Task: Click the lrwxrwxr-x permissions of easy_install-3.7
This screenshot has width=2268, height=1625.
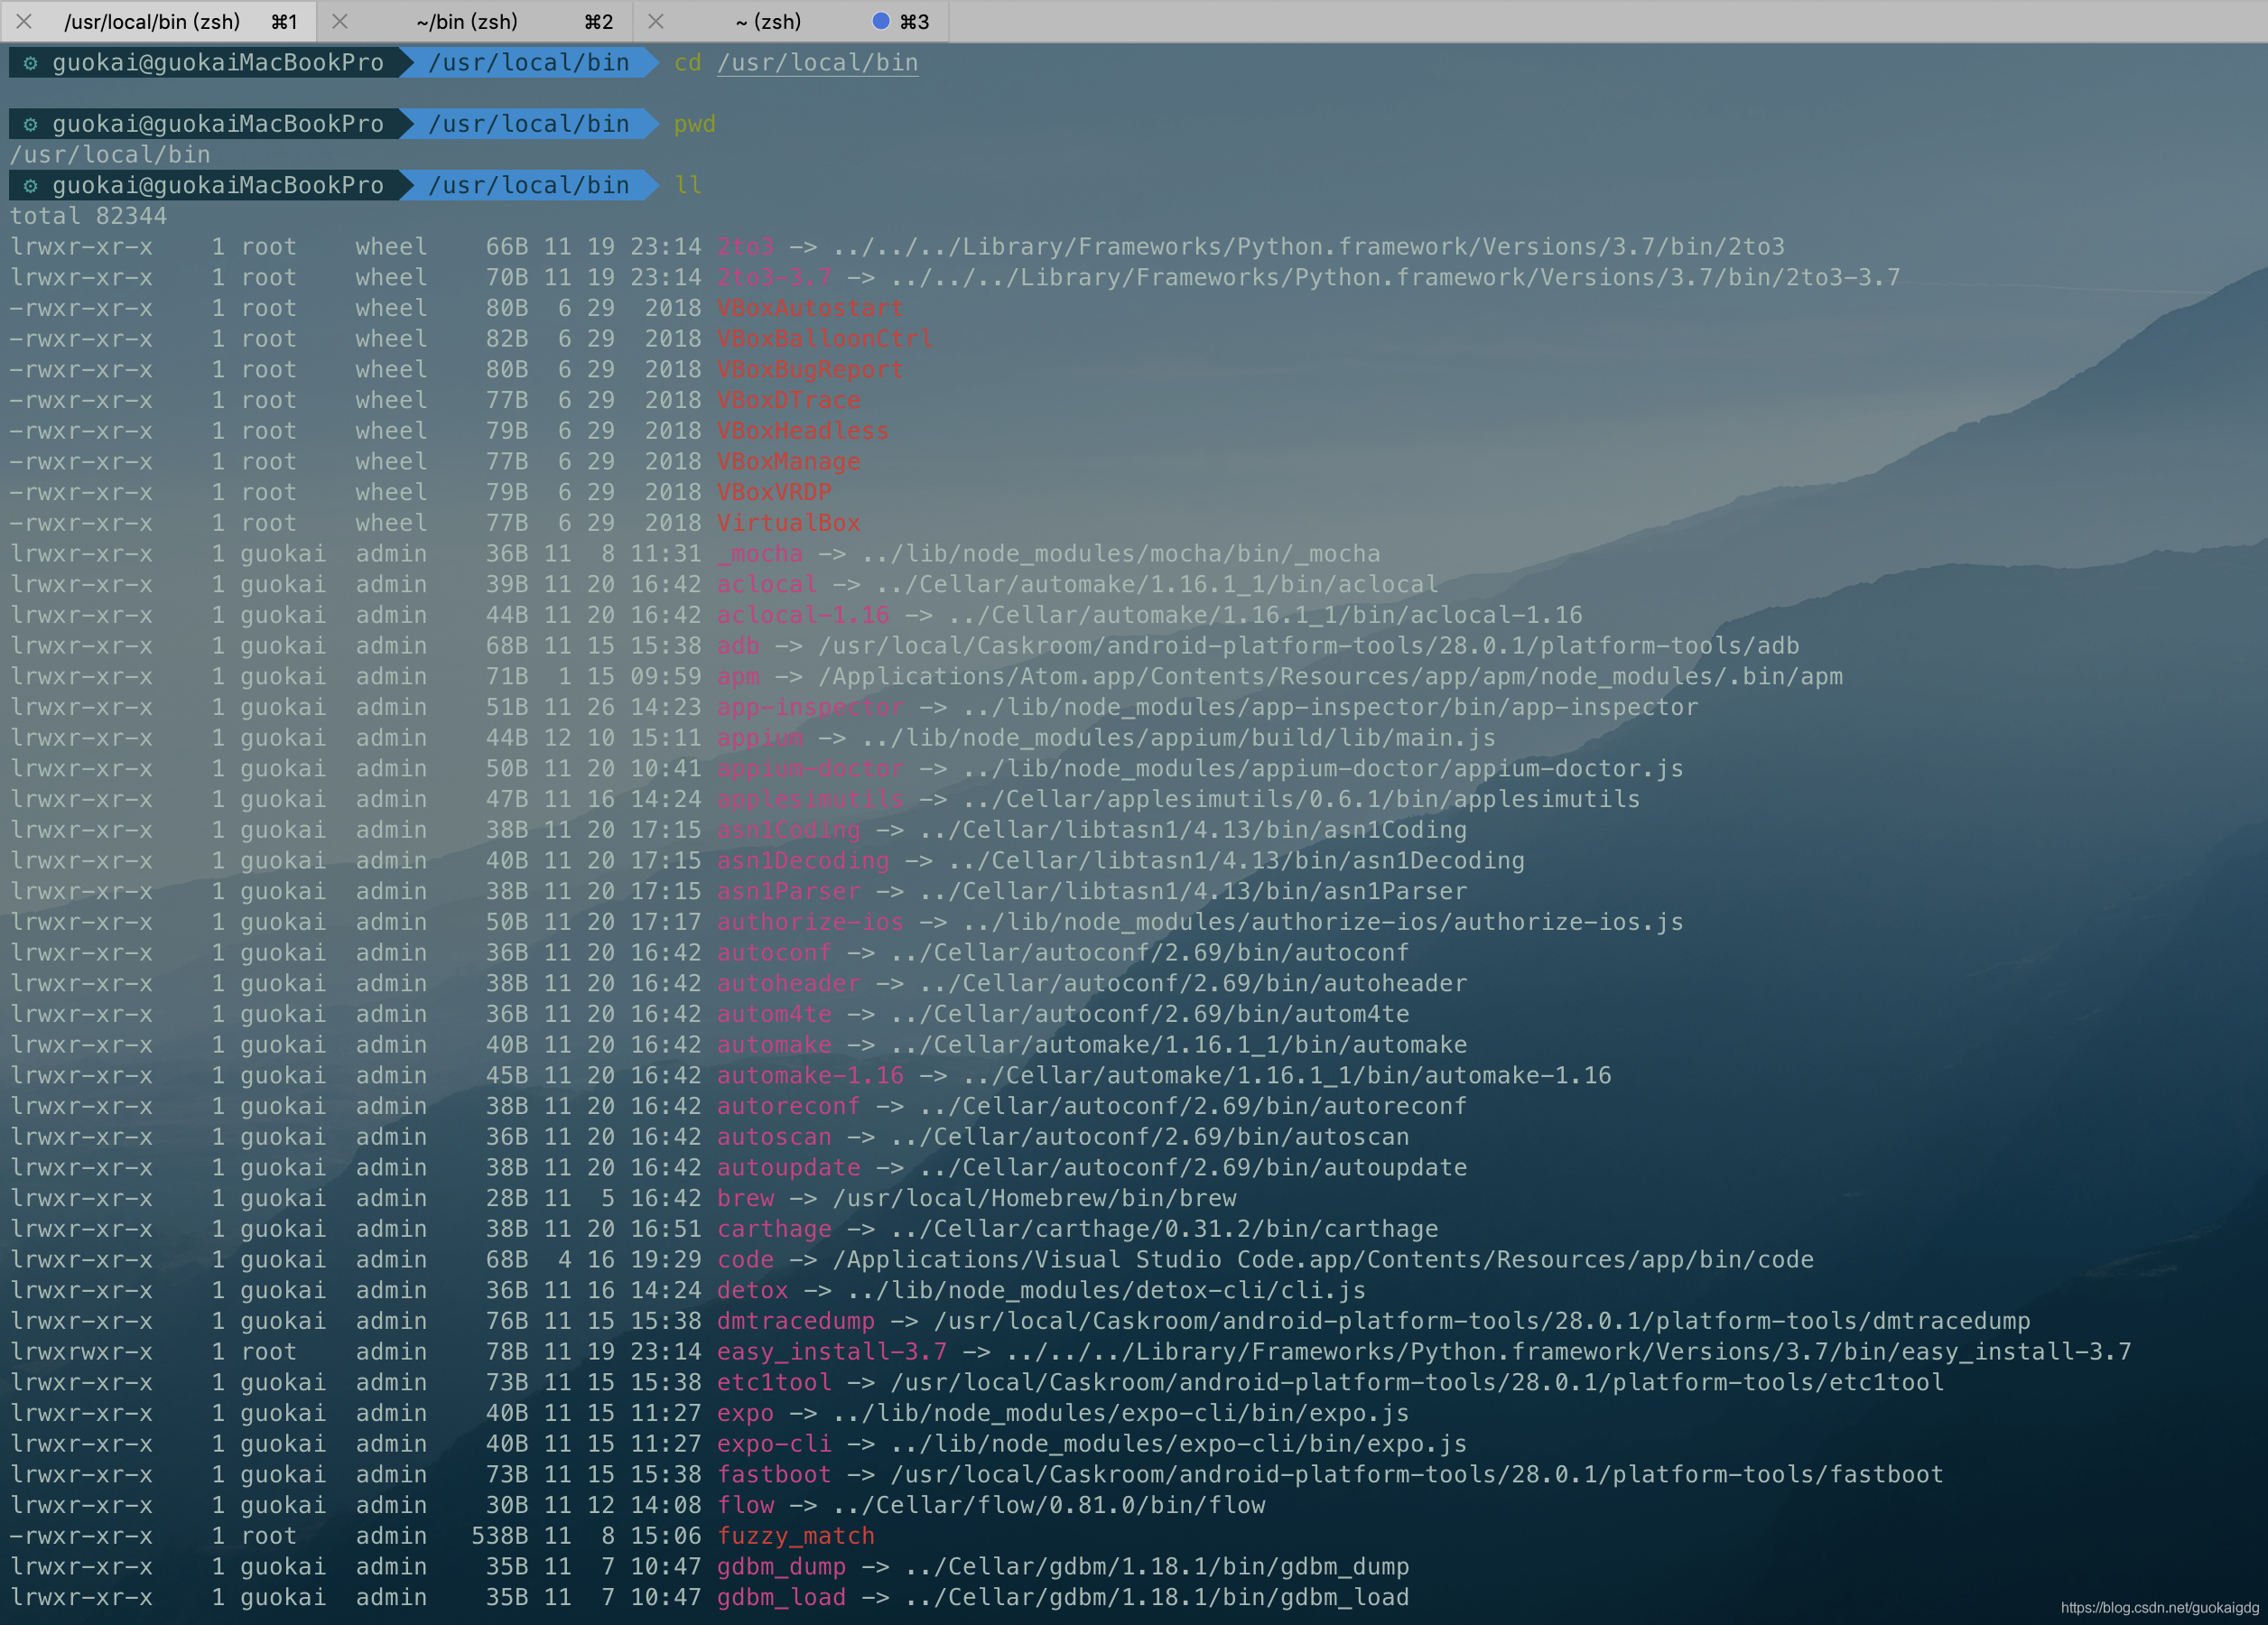Action: 81,1352
